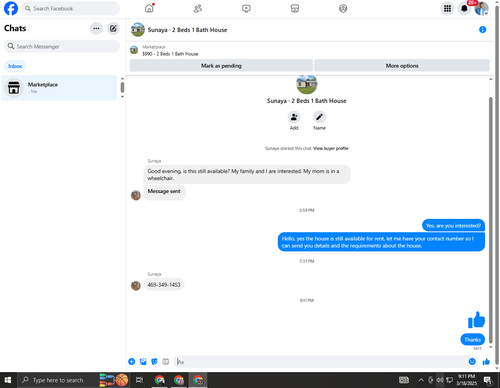
Task: Send a thumbs-up like
Action: point(486,362)
